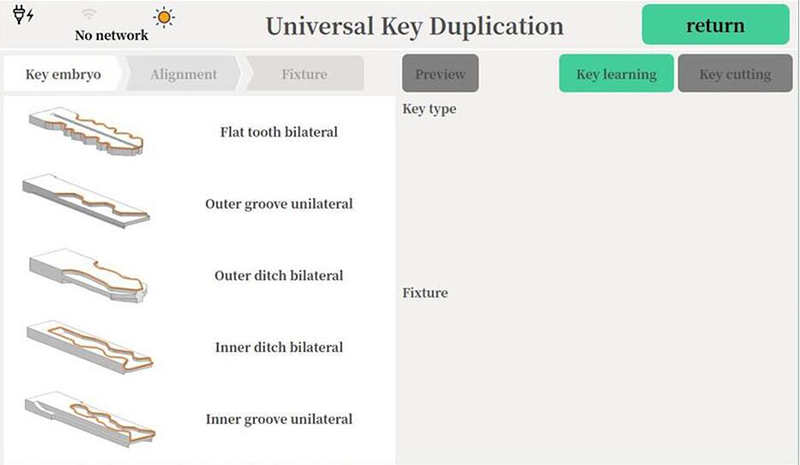Viewport: 800px width, 465px height.
Task: Select the Flat tooth bilateral text label
Action: tap(279, 132)
